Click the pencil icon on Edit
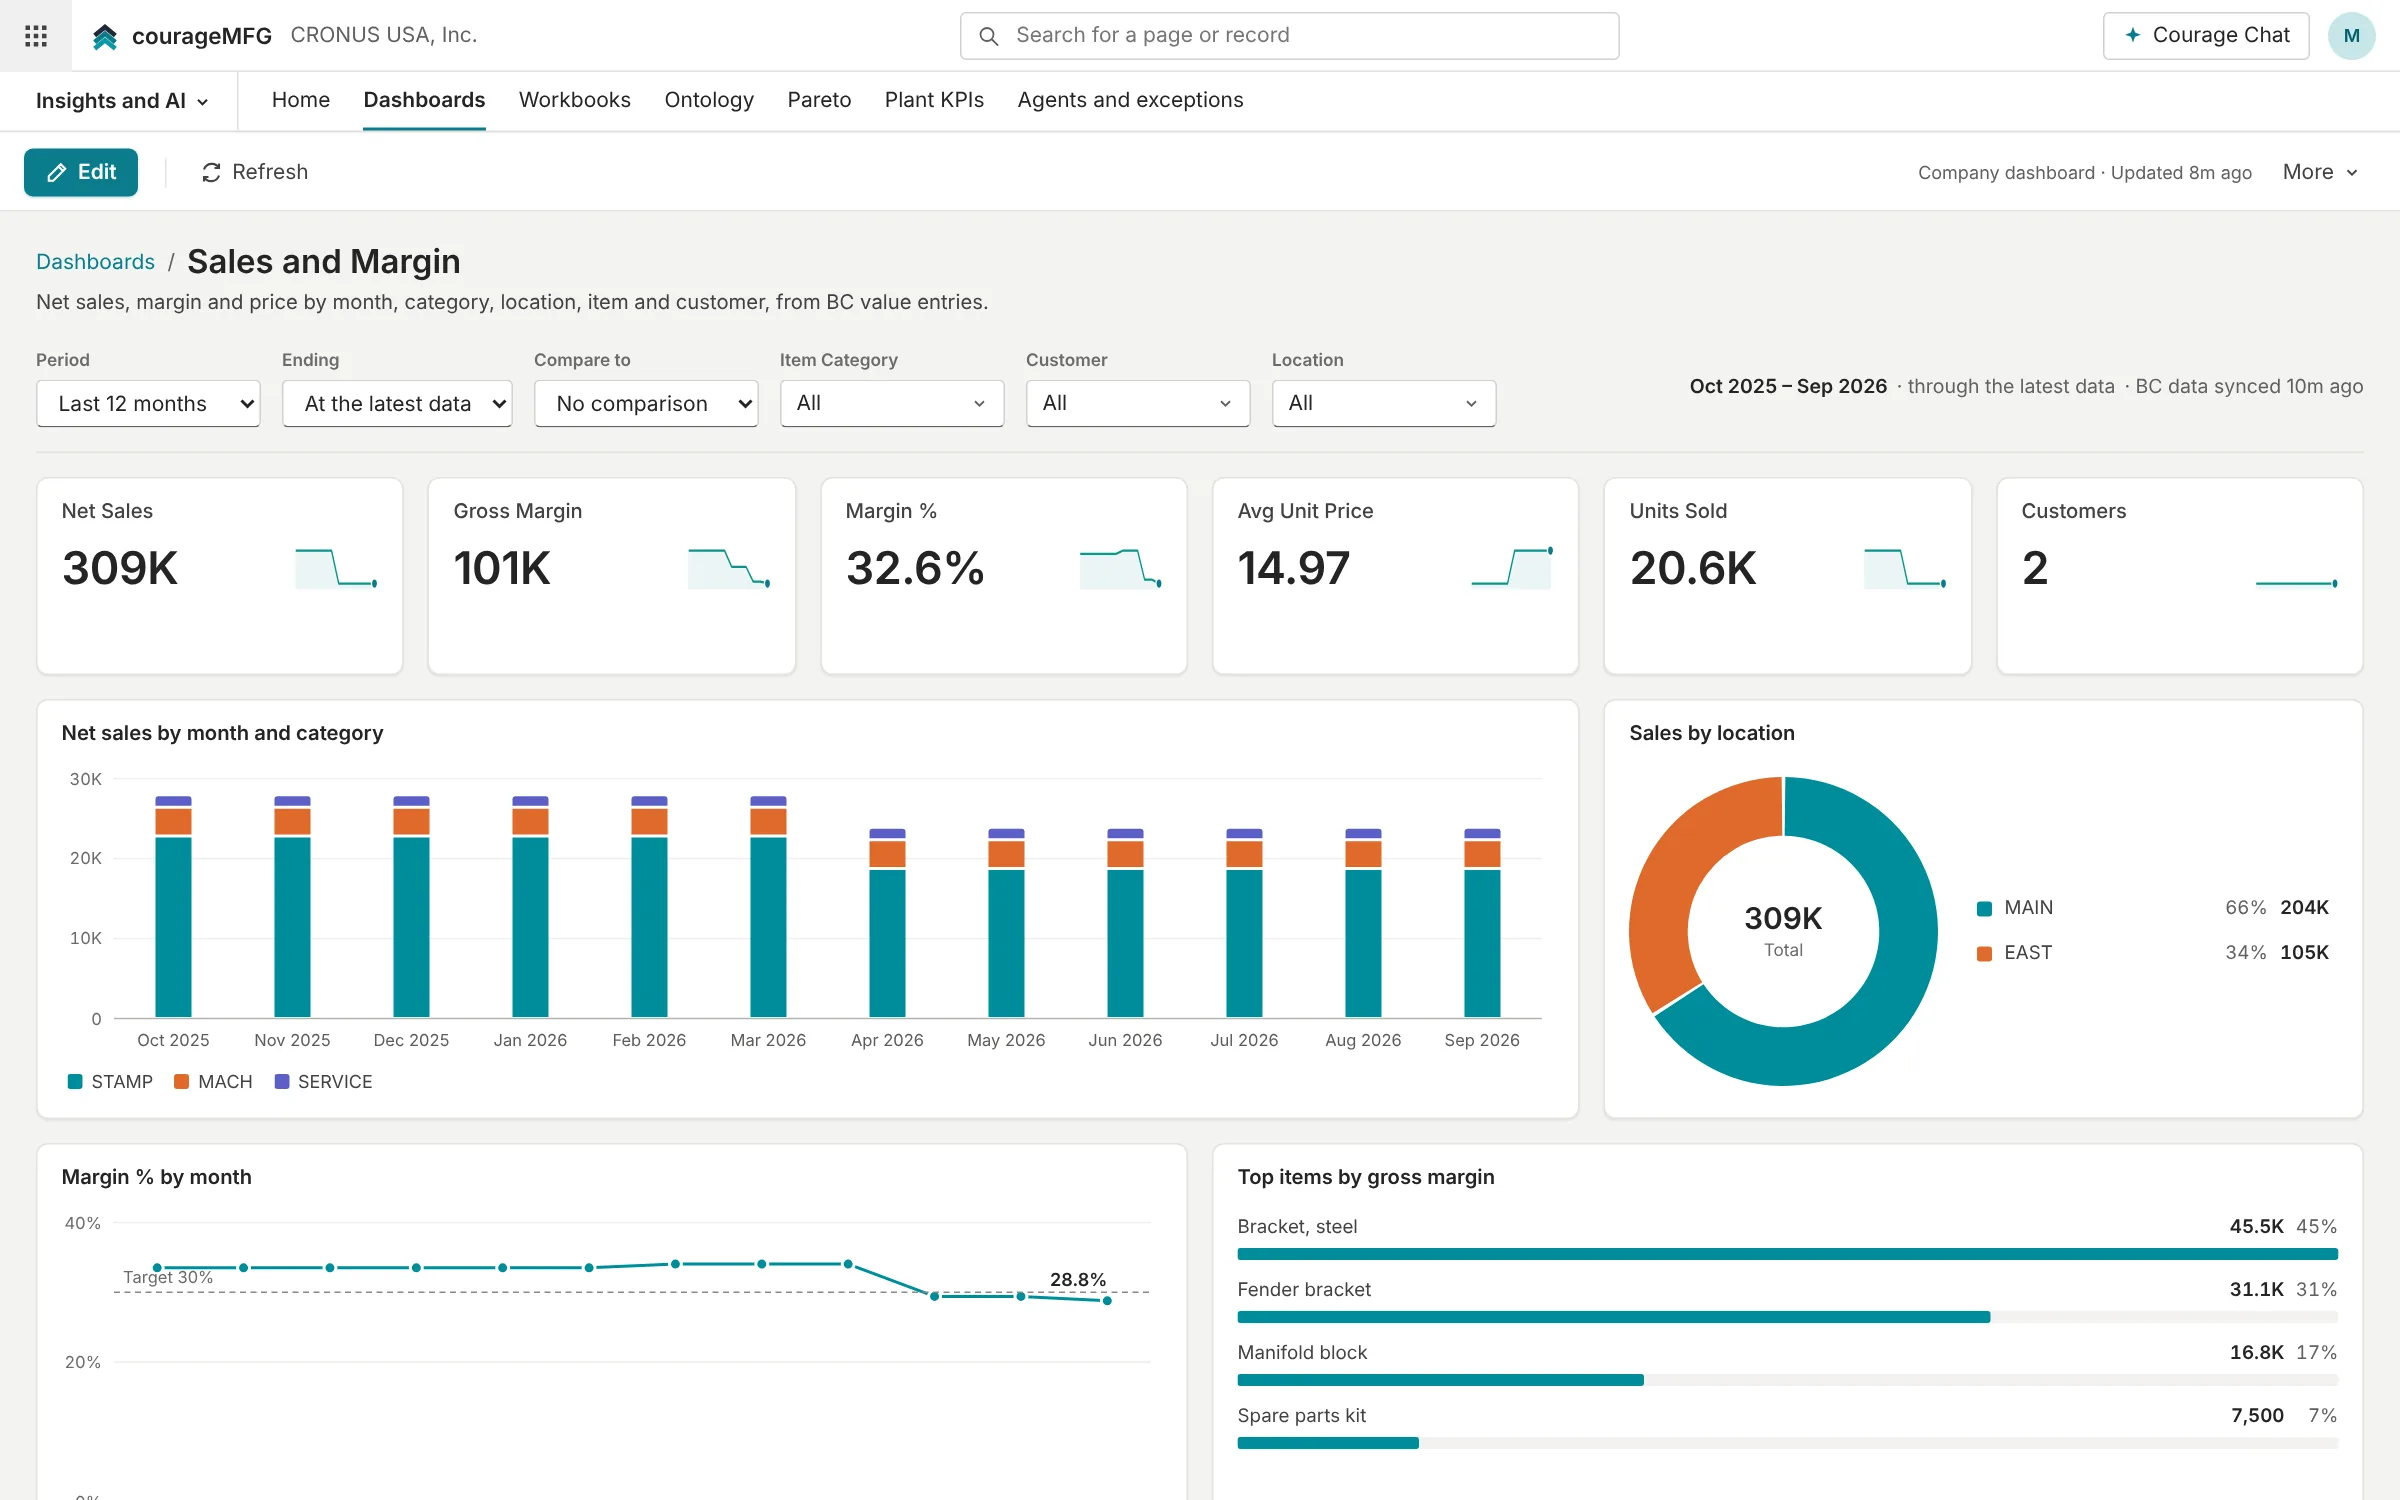Viewport: 2400px width, 1500px height. click(x=57, y=172)
